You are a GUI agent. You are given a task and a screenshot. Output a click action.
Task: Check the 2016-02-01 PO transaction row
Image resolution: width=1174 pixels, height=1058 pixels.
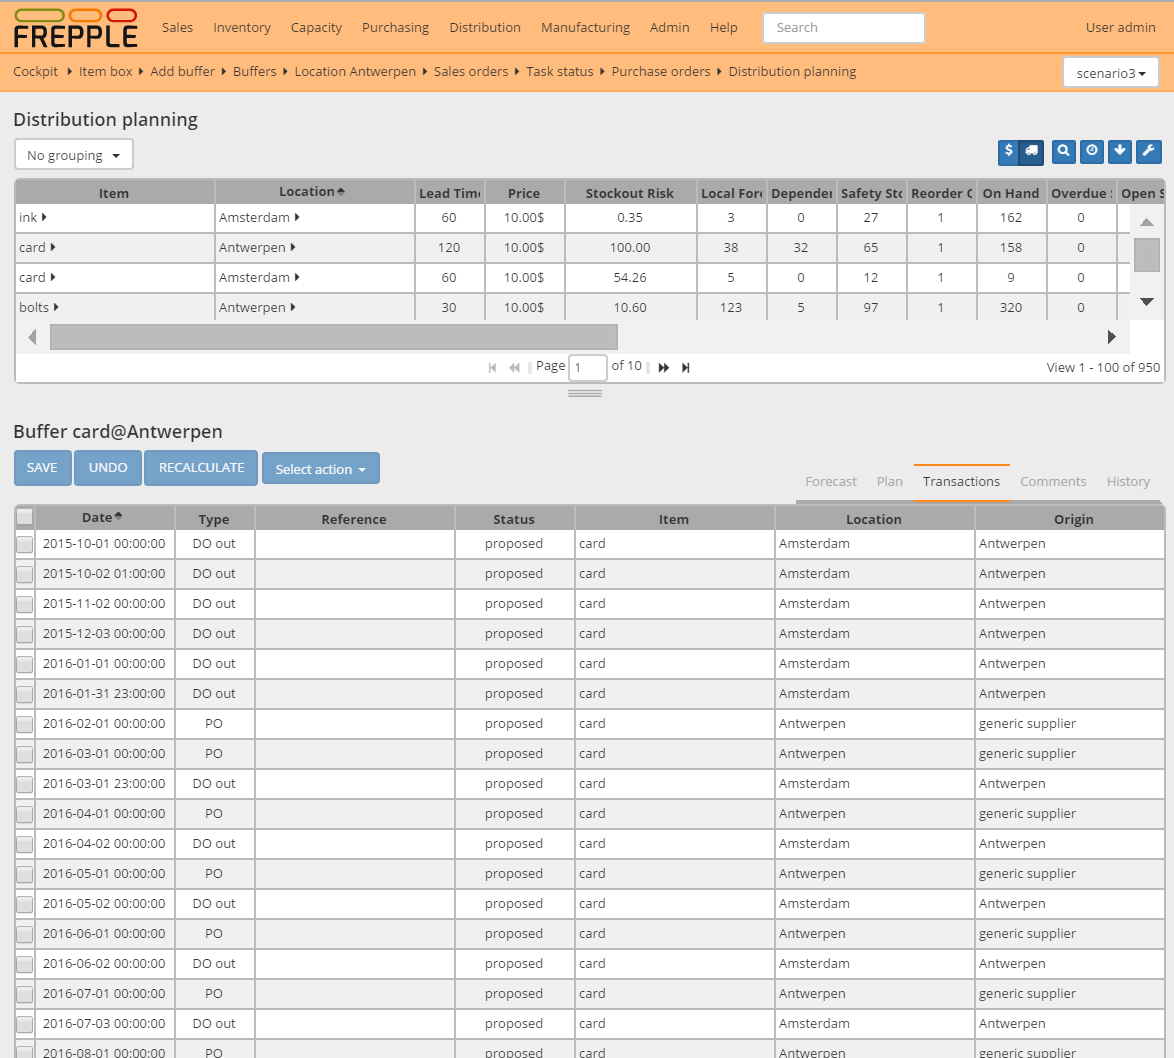pos(24,723)
